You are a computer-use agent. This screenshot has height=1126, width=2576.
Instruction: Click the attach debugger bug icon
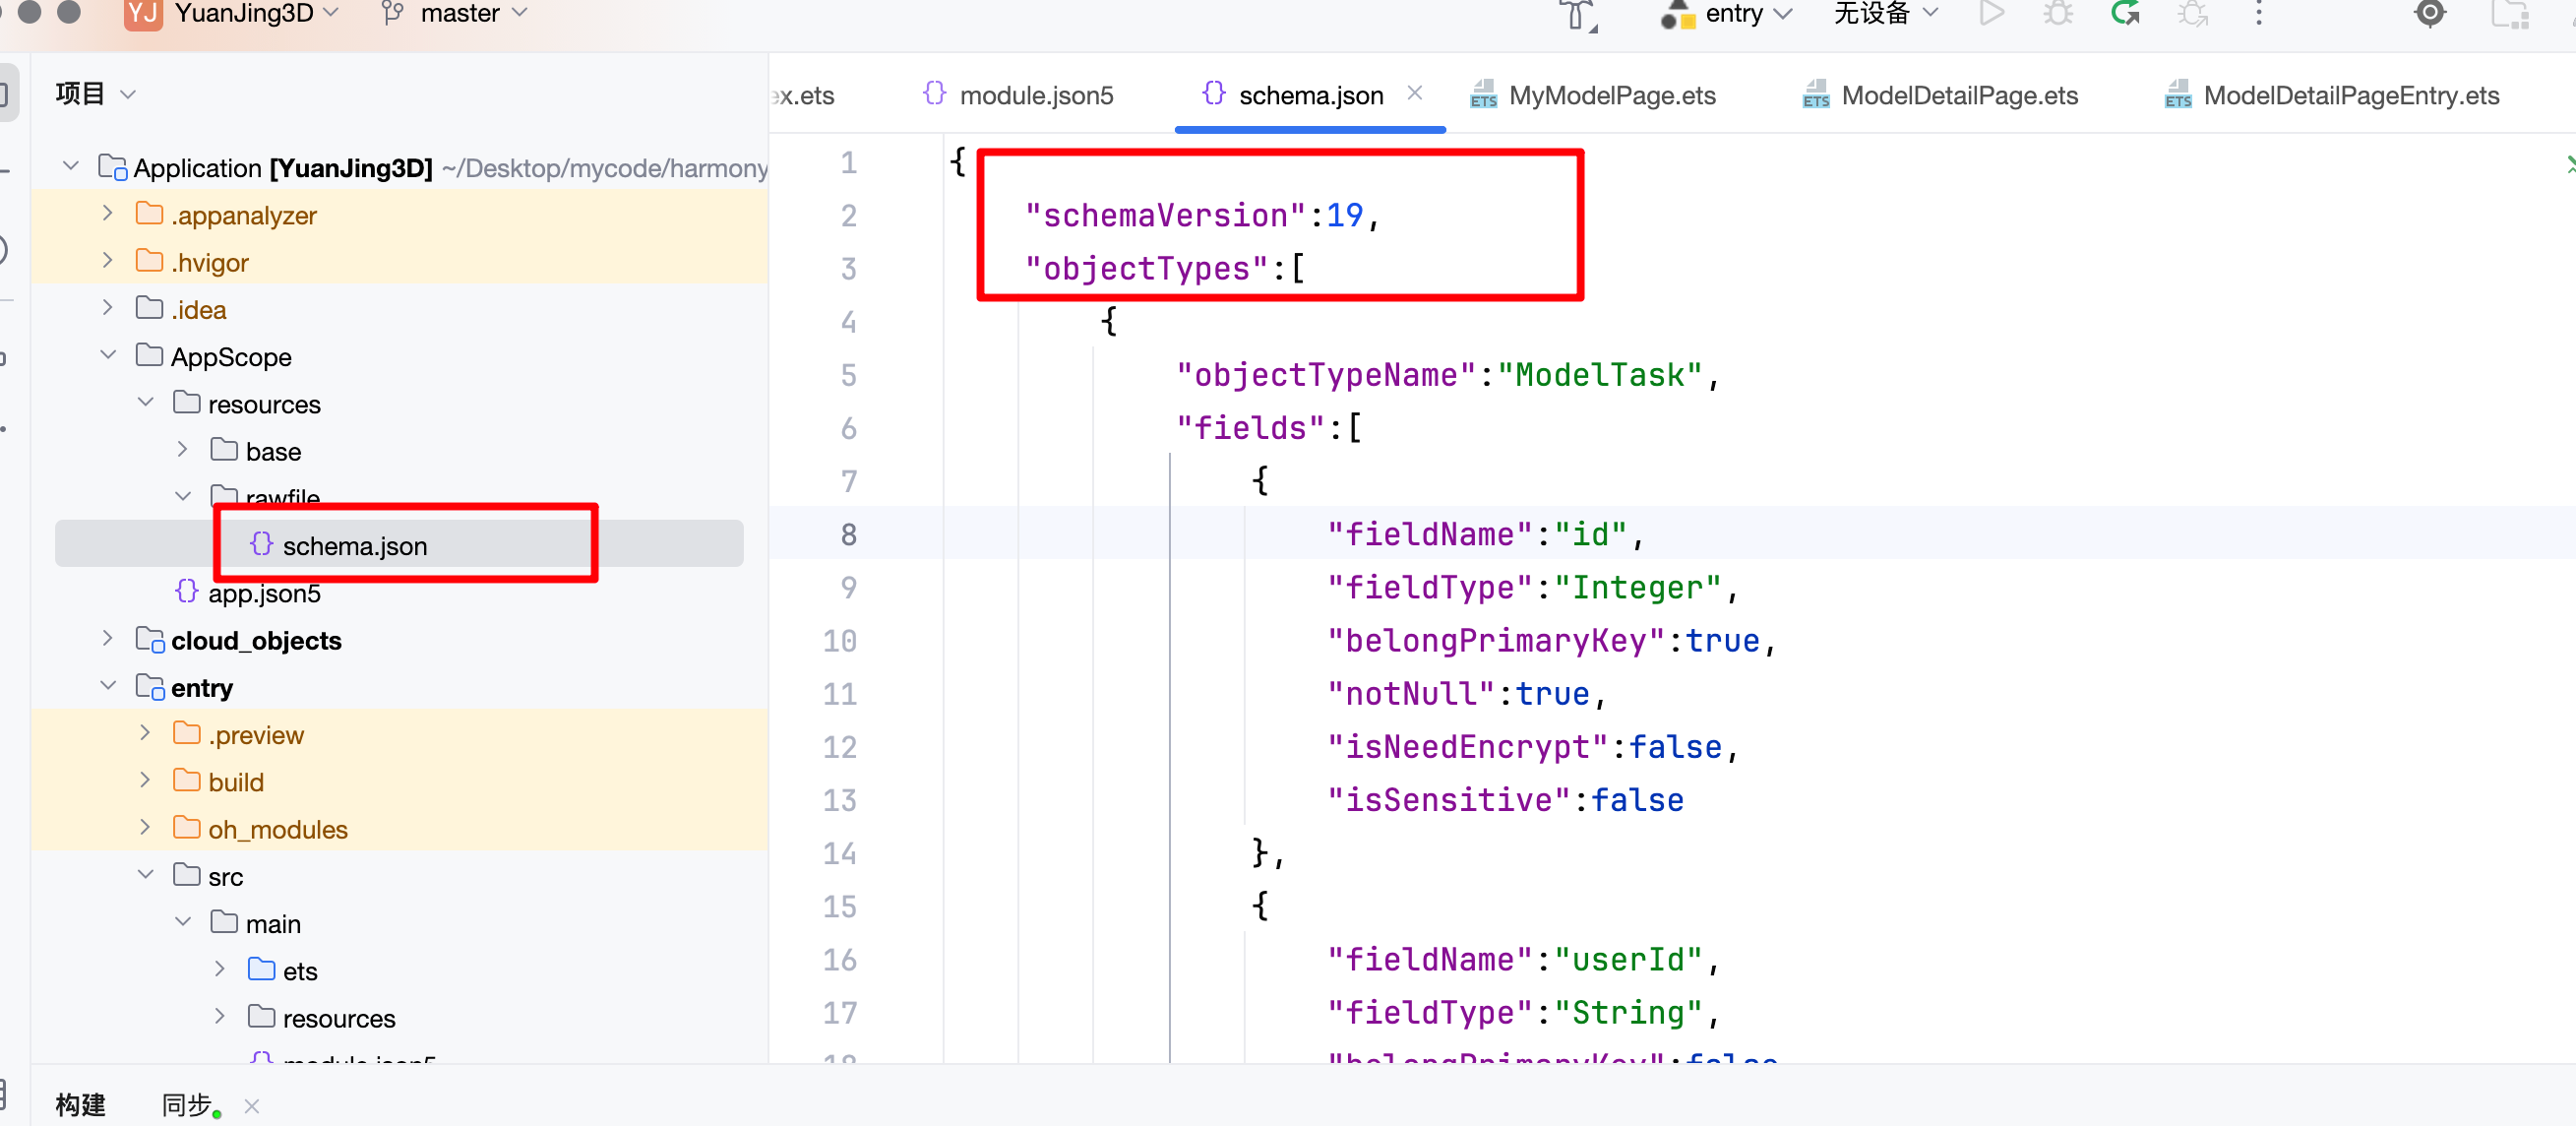click(2192, 14)
